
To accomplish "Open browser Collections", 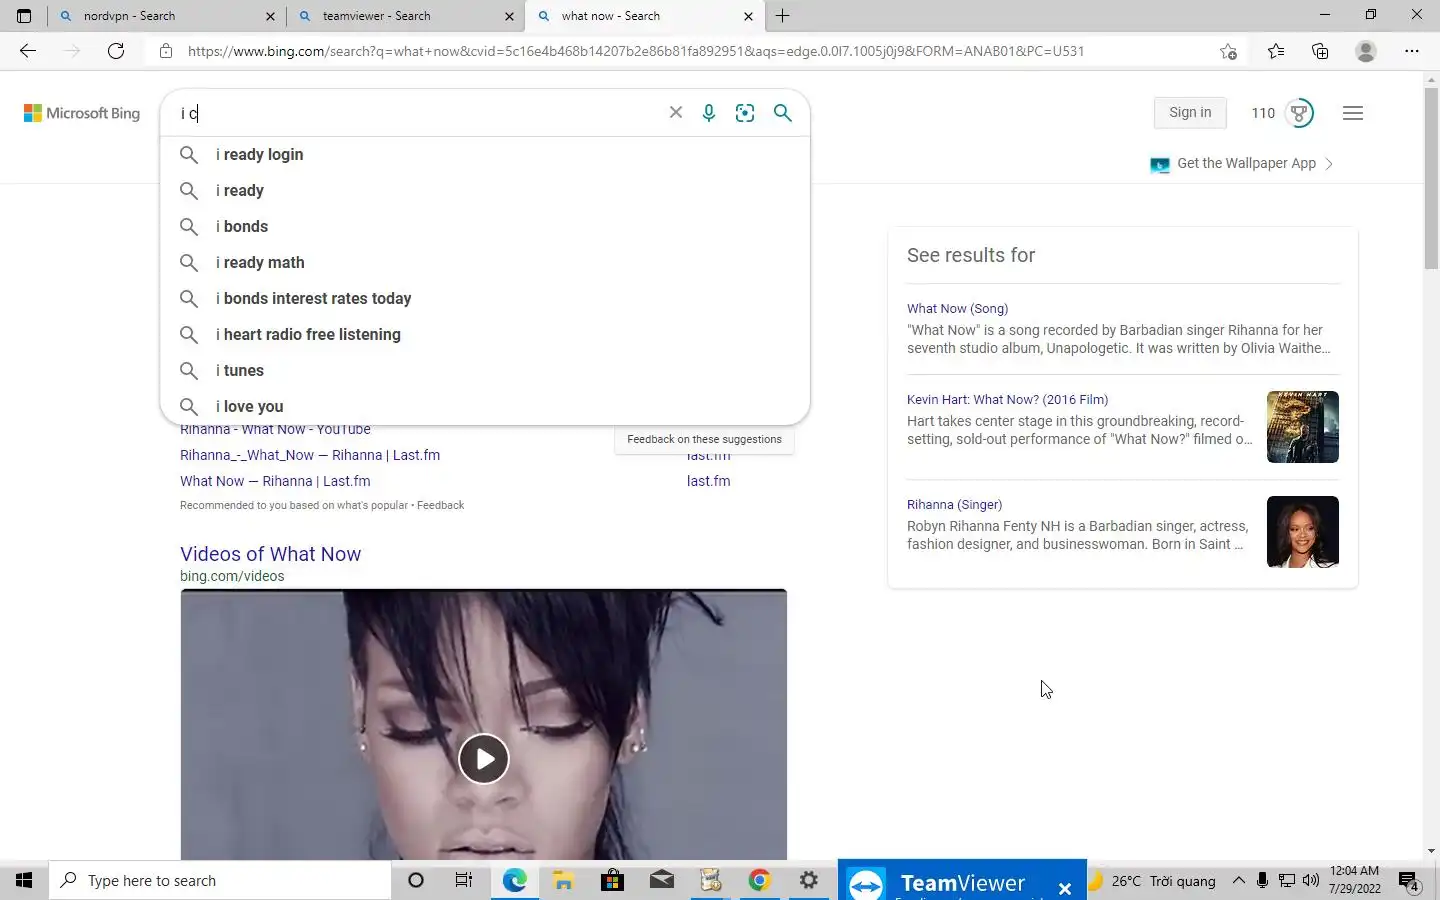I will pos(1320,51).
